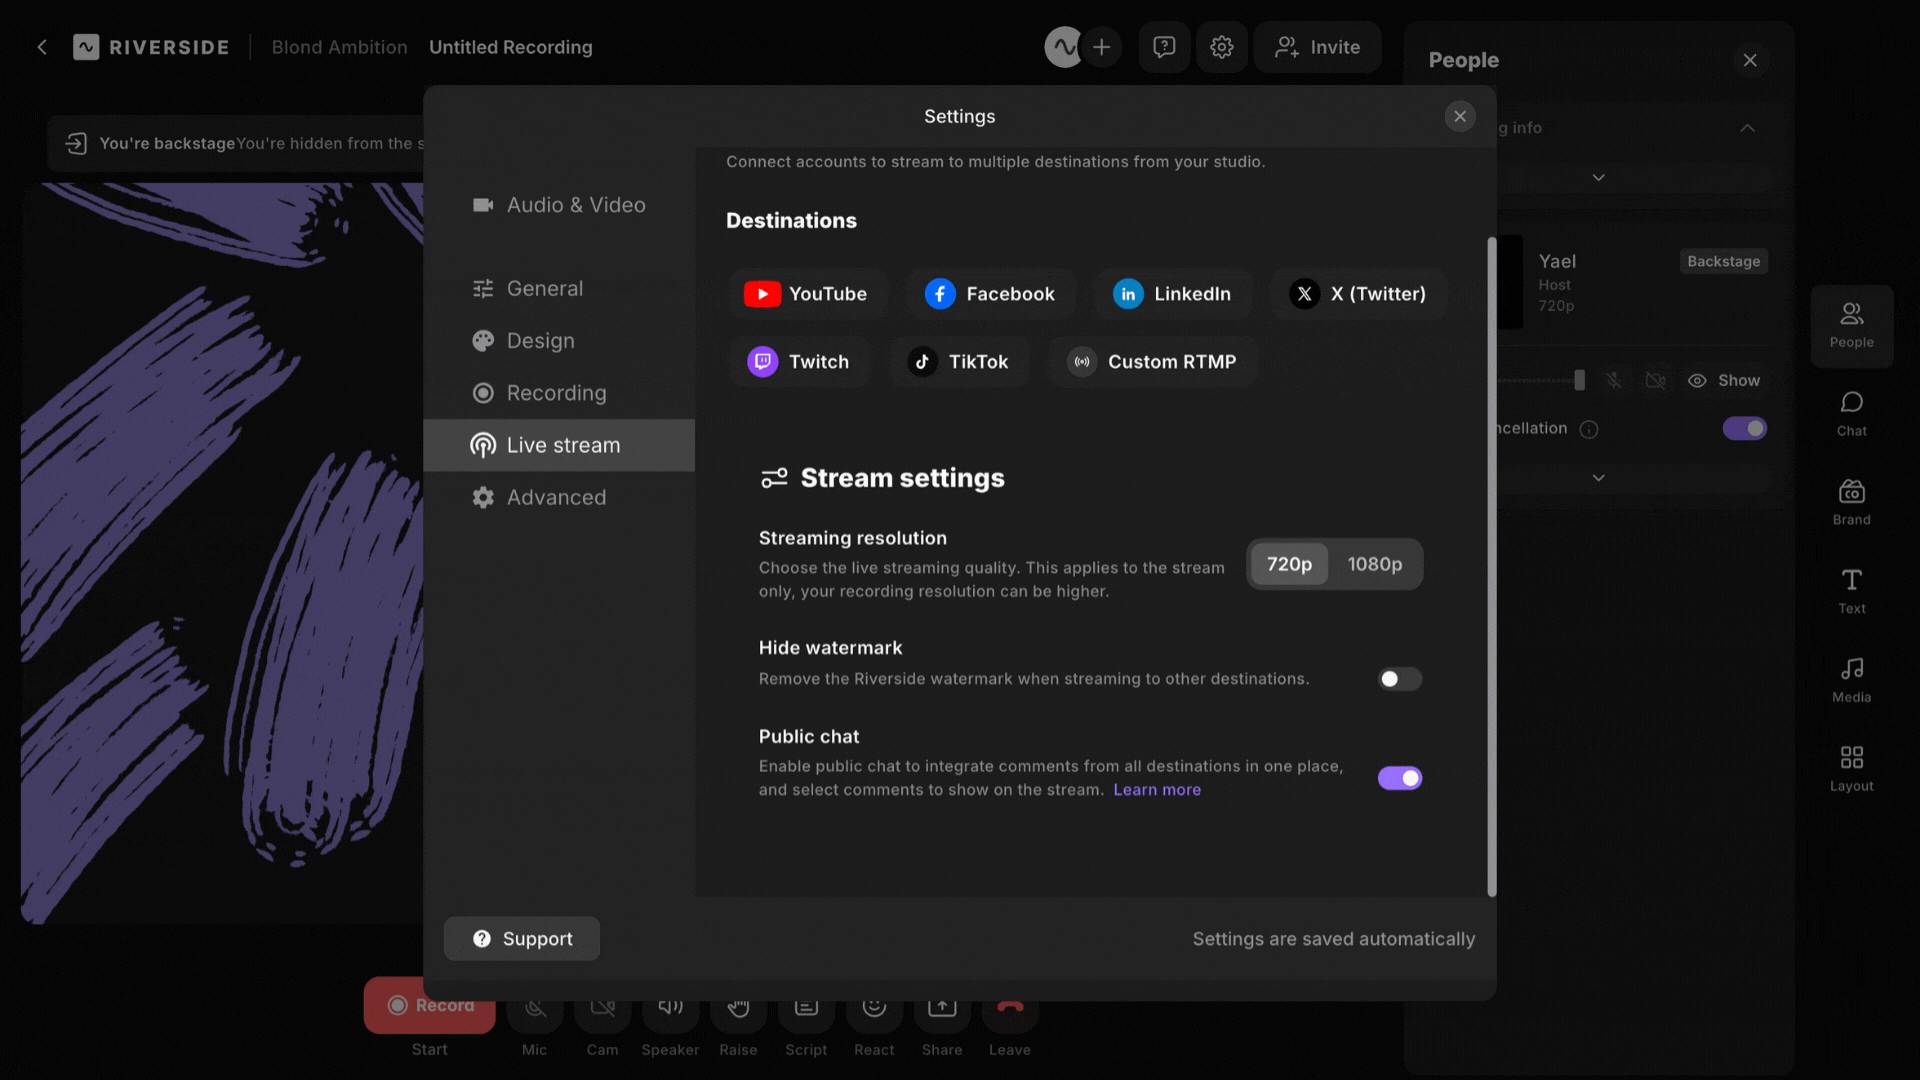Collapse the info section chevron in People panel
Viewport: 1920px width, 1080px height.
(1747, 128)
